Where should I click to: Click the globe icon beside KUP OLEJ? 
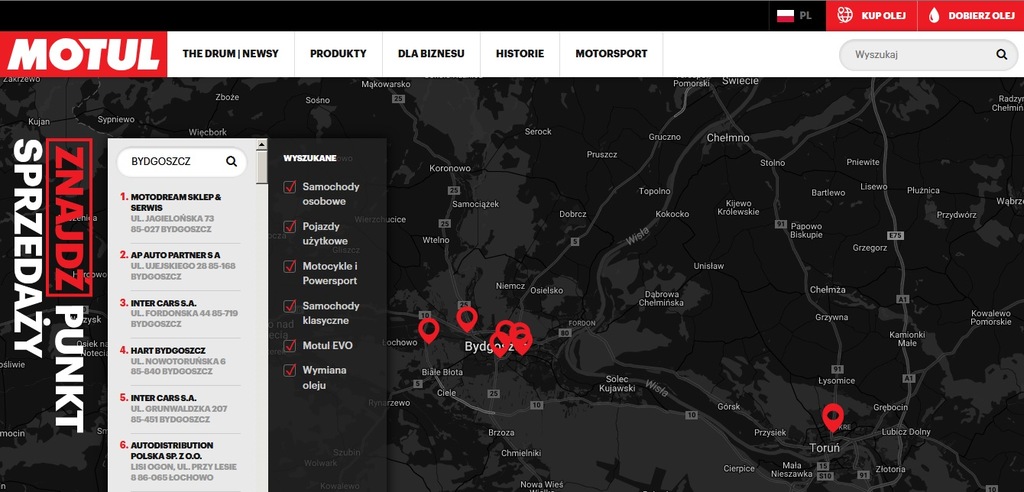point(845,16)
